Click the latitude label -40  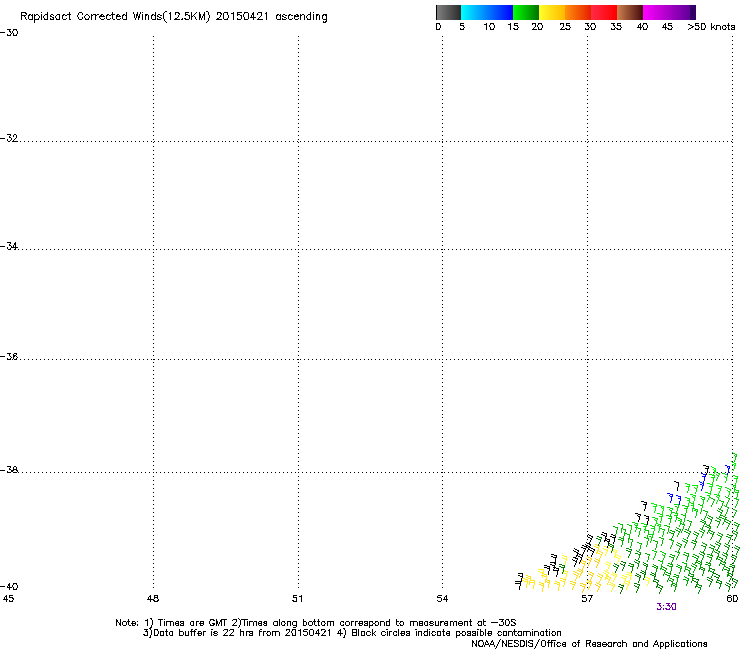(9, 586)
